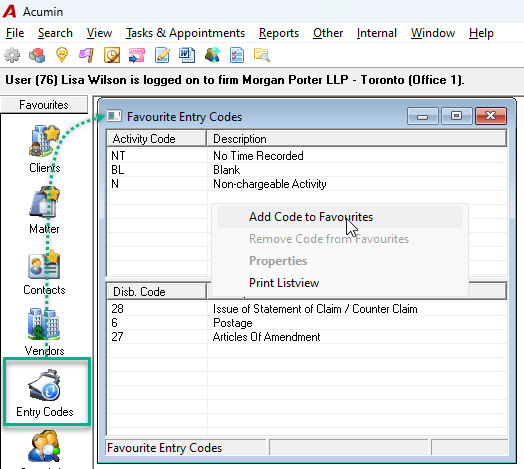
Task: Choose Remove Code from Favourites
Action: [340, 239]
